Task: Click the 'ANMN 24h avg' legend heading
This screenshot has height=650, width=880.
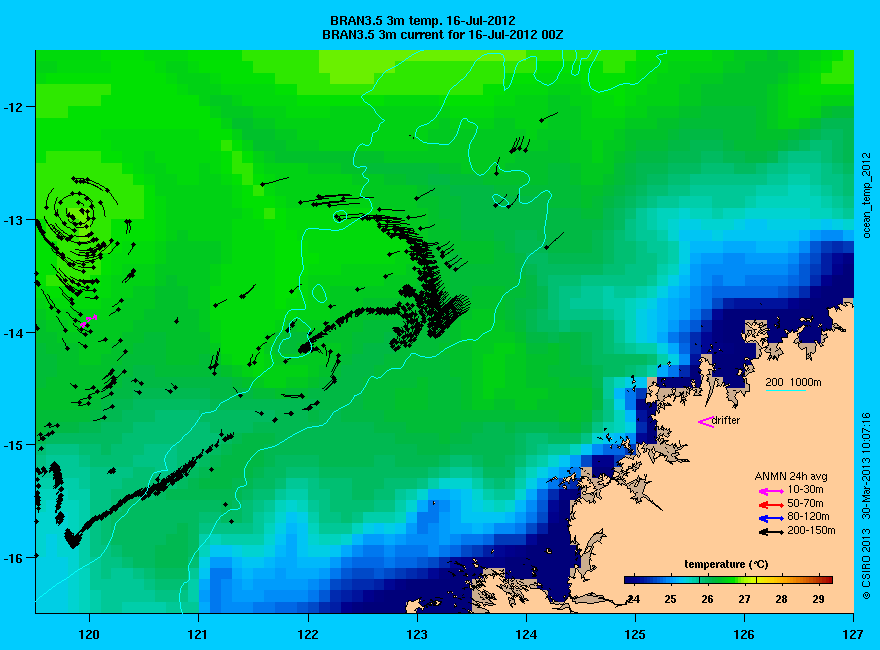Action: pyautogui.click(x=791, y=477)
